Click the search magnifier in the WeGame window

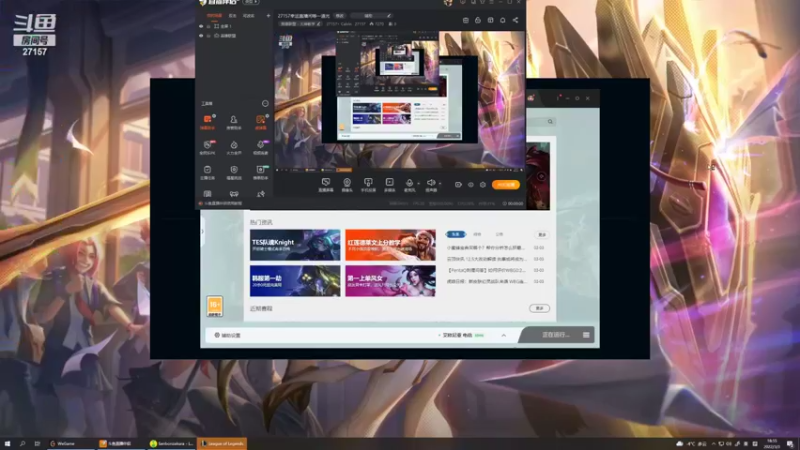(x=550, y=121)
